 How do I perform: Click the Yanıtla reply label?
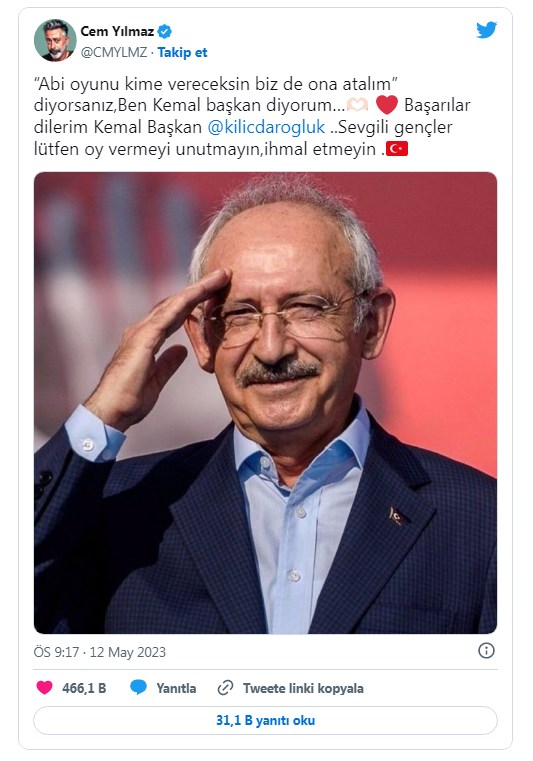[x=176, y=688]
